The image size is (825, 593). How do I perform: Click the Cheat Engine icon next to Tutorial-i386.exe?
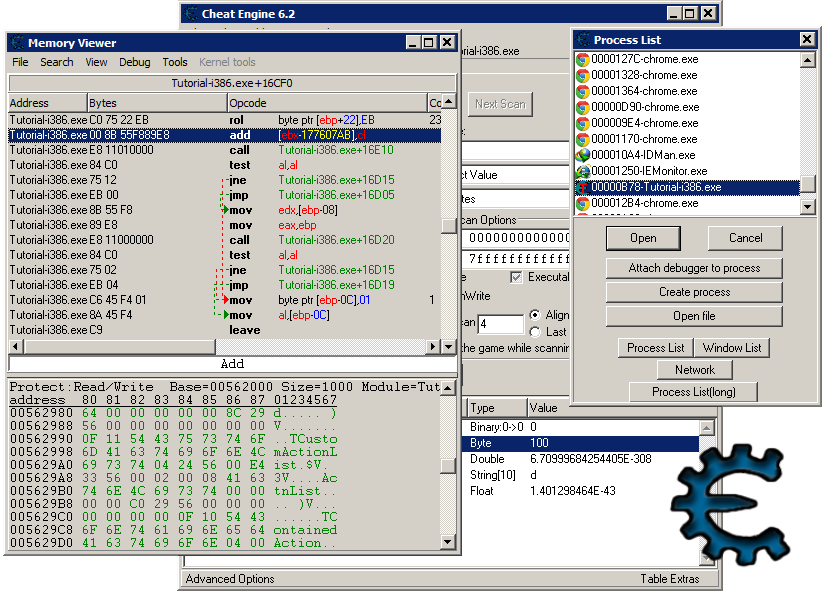tap(583, 187)
